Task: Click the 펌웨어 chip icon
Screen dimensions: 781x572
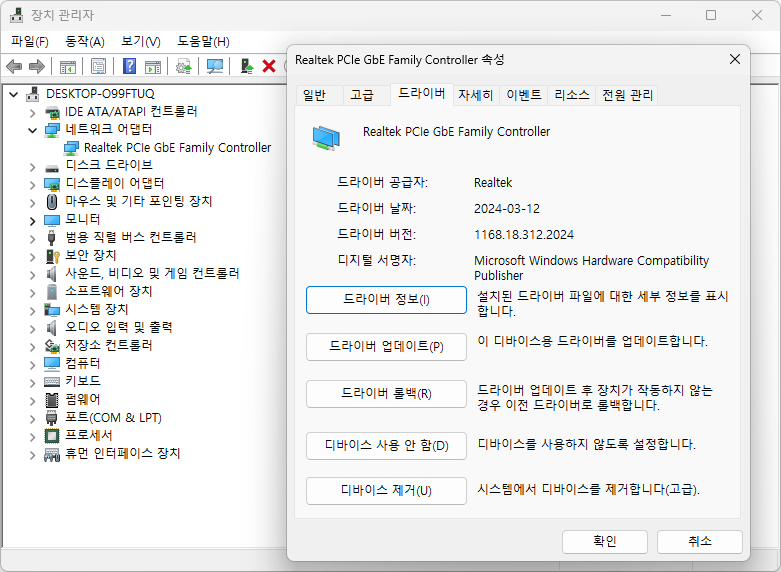Action: click(52, 400)
